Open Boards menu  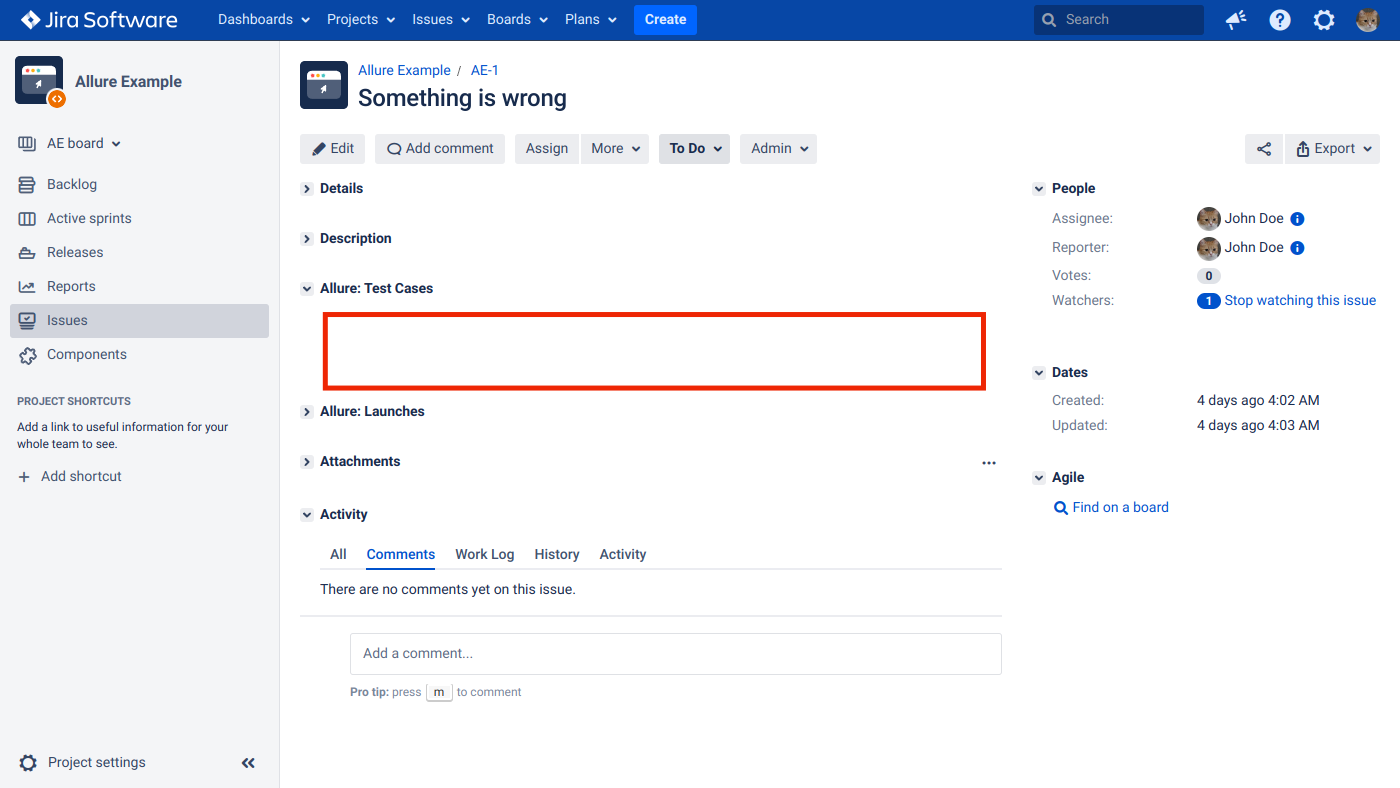click(x=517, y=20)
